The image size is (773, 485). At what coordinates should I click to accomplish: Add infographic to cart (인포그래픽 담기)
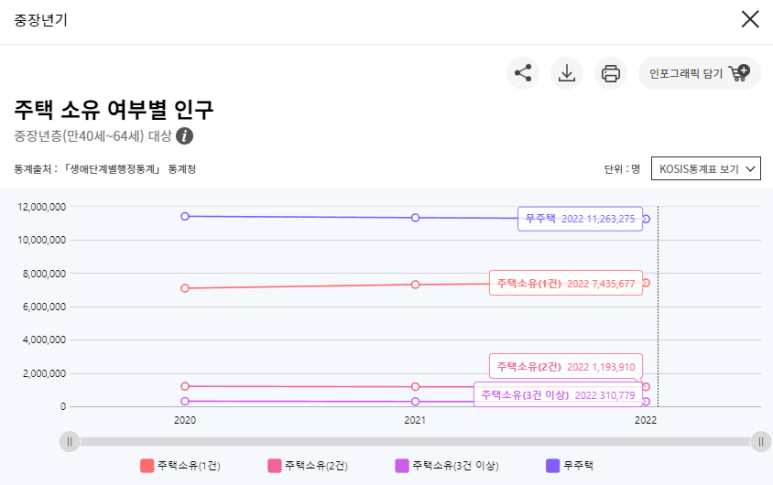[699, 73]
